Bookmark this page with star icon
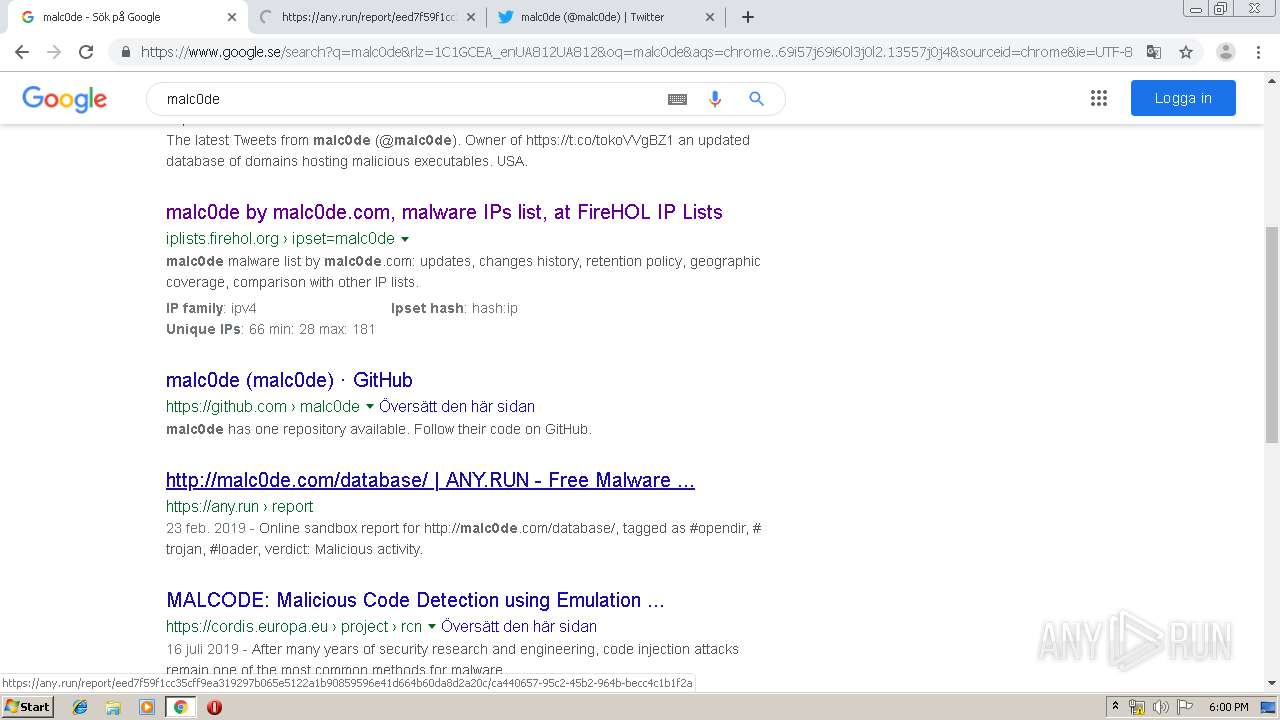This screenshot has height=720, width=1280. [1186, 52]
